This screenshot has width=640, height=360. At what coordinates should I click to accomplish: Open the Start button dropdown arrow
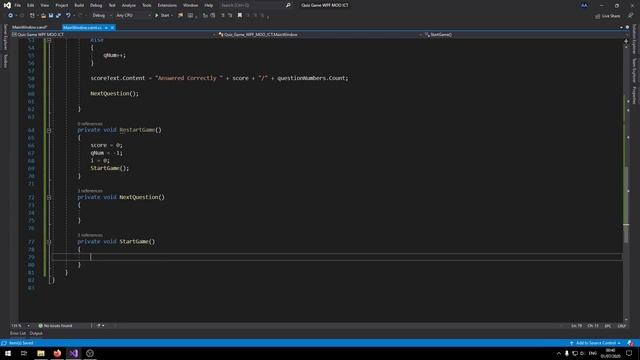[172, 16]
